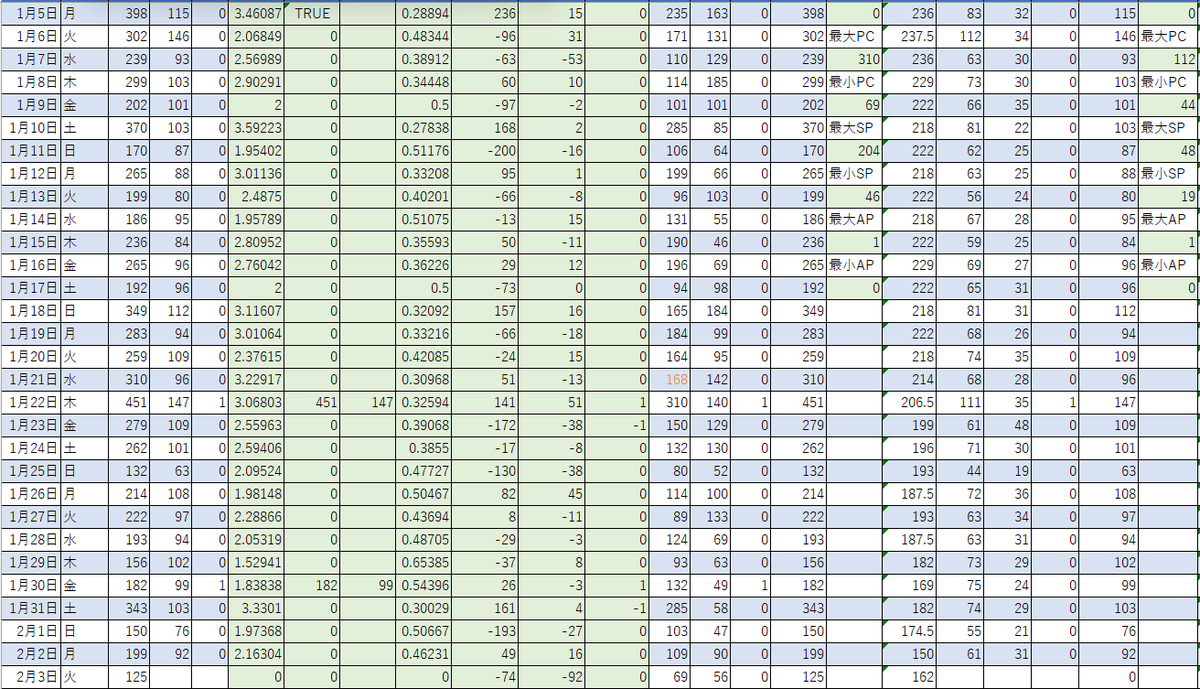Select the 0.5 cell in 1月17日 row

click(x=426, y=288)
